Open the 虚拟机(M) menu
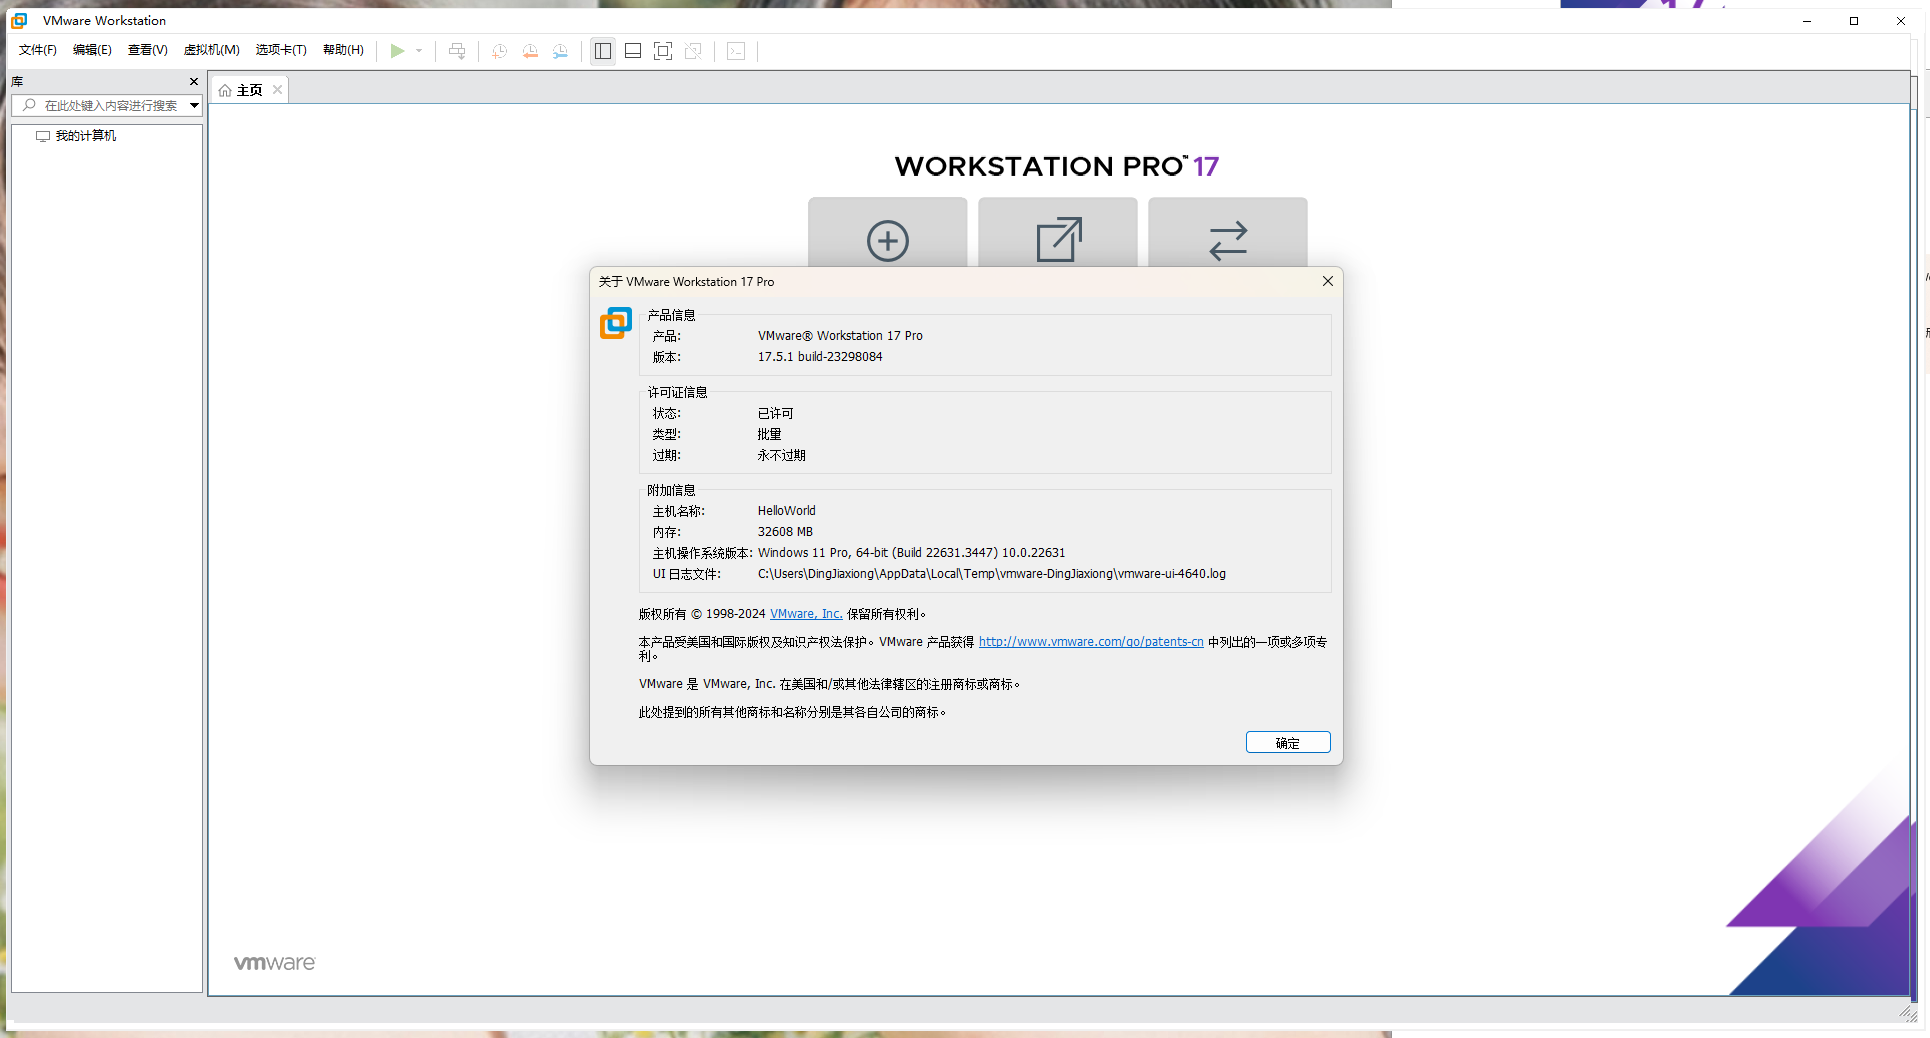 click(x=212, y=50)
